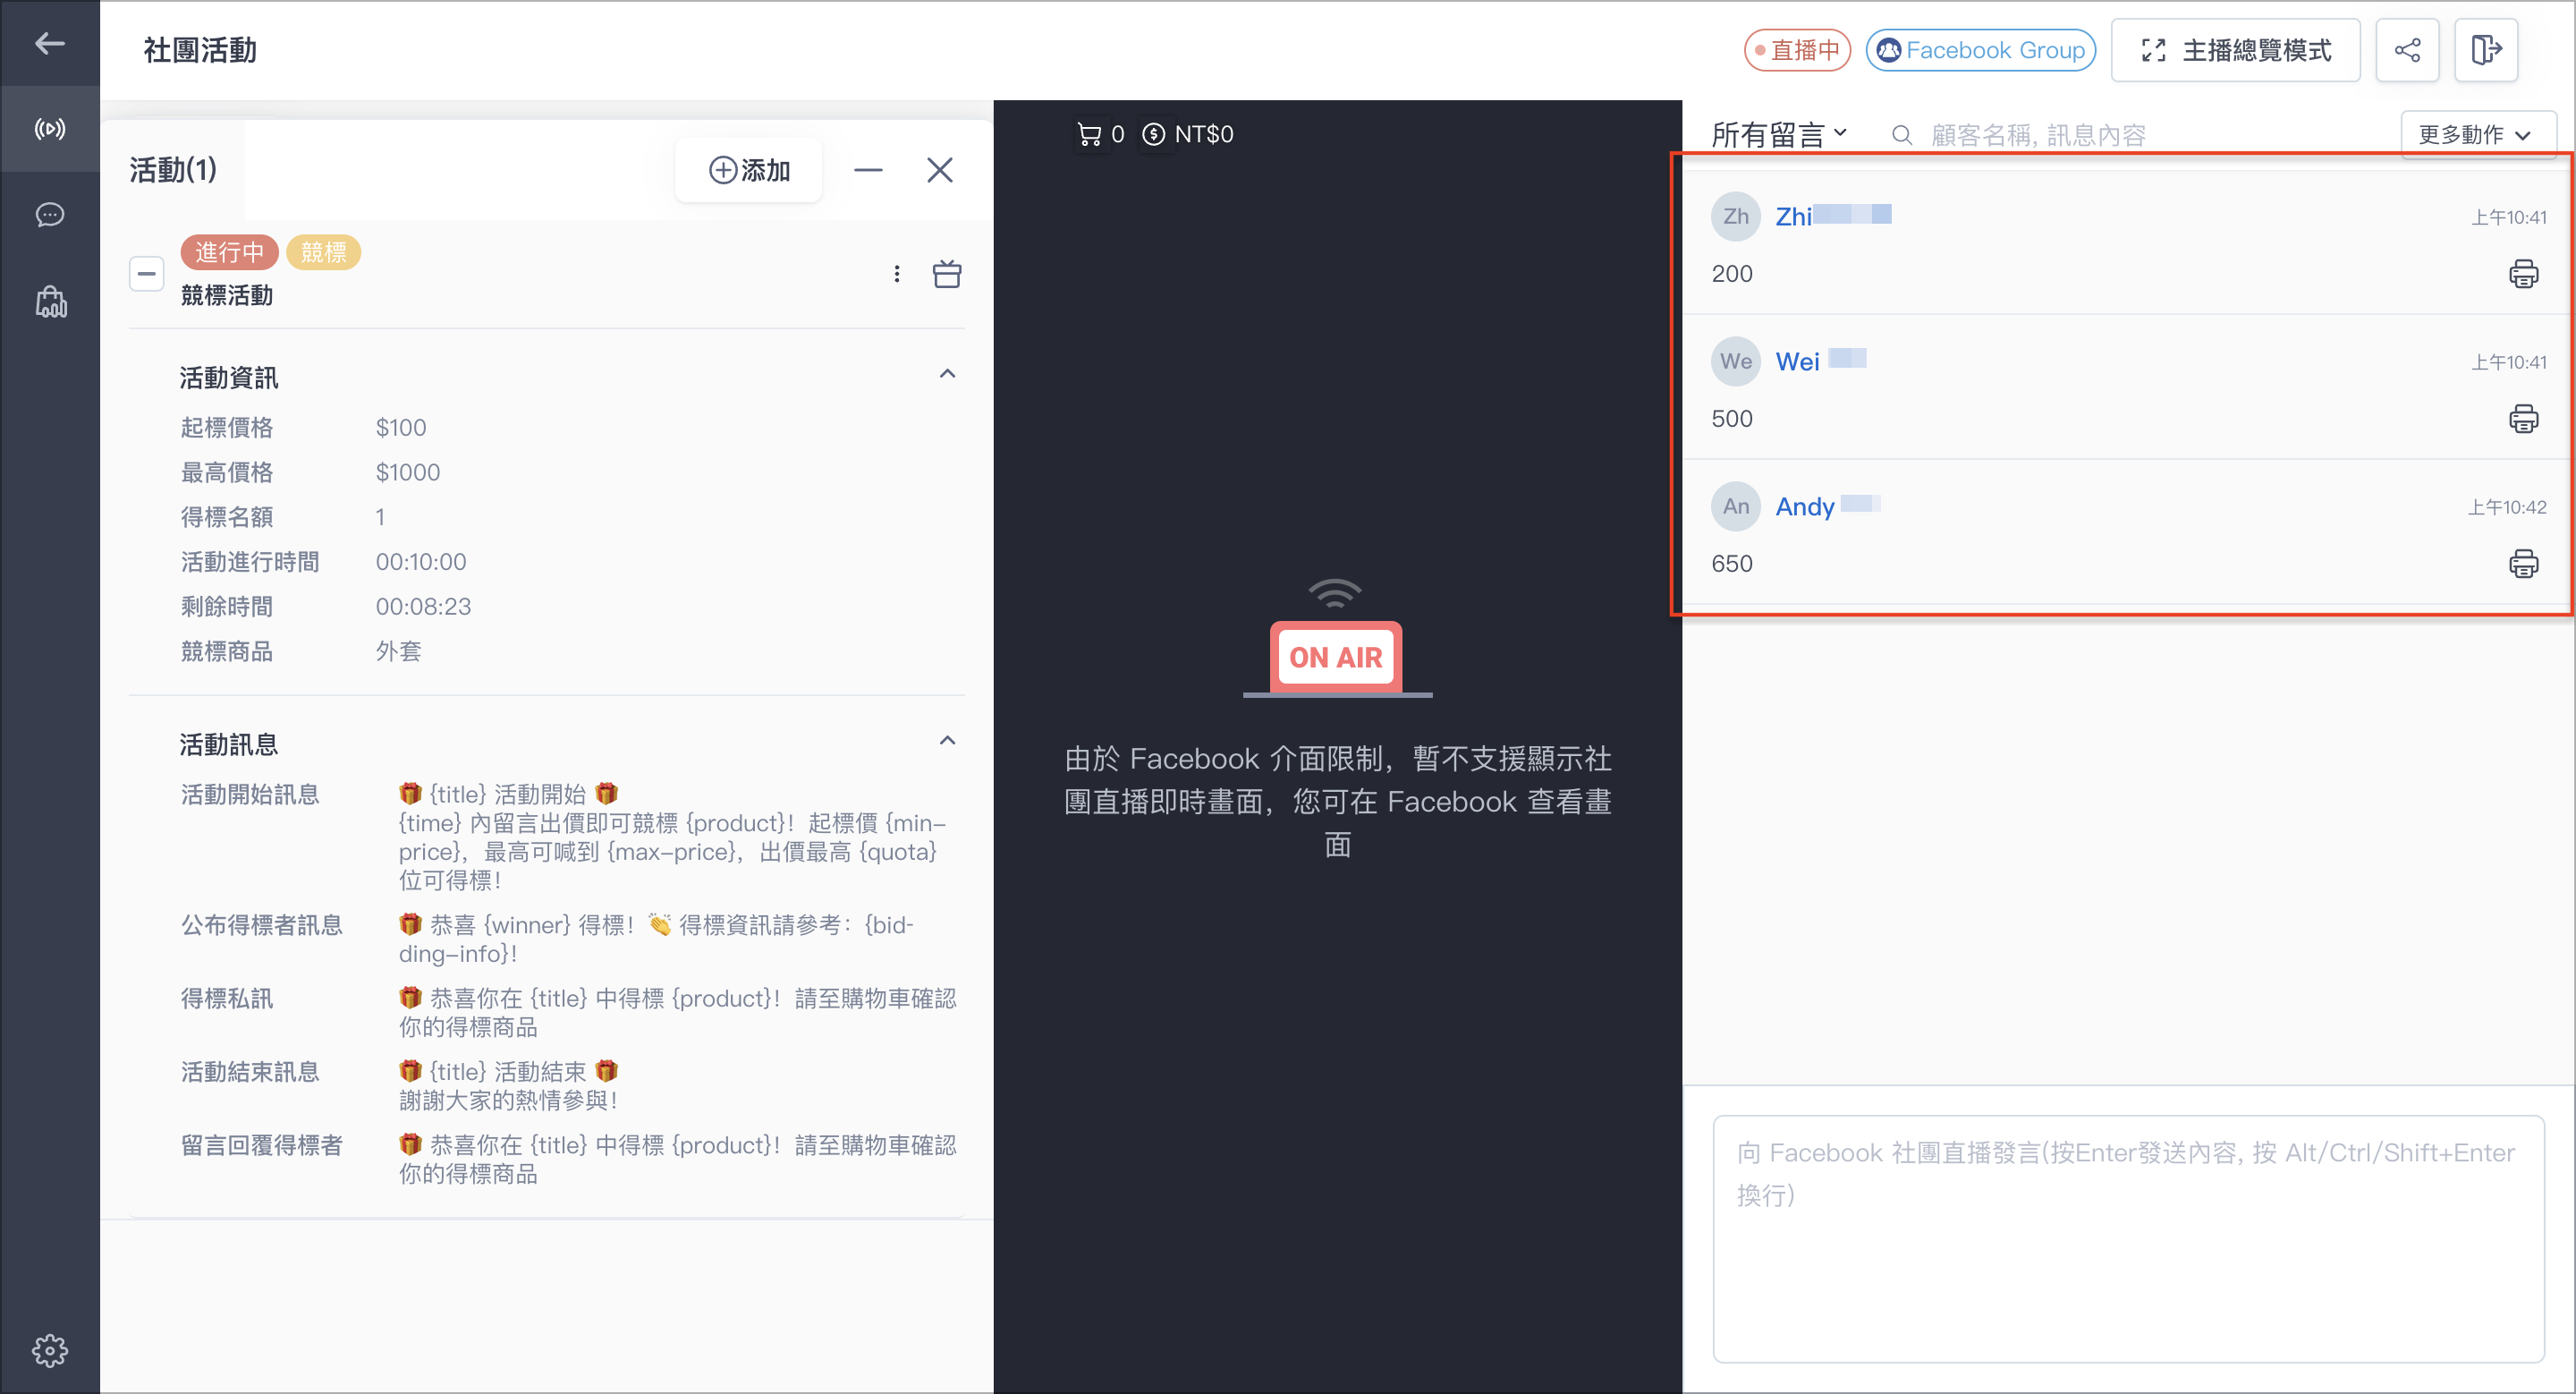Collapse the 活動訊息 section
The image size is (2576, 1394).
point(947,740)
